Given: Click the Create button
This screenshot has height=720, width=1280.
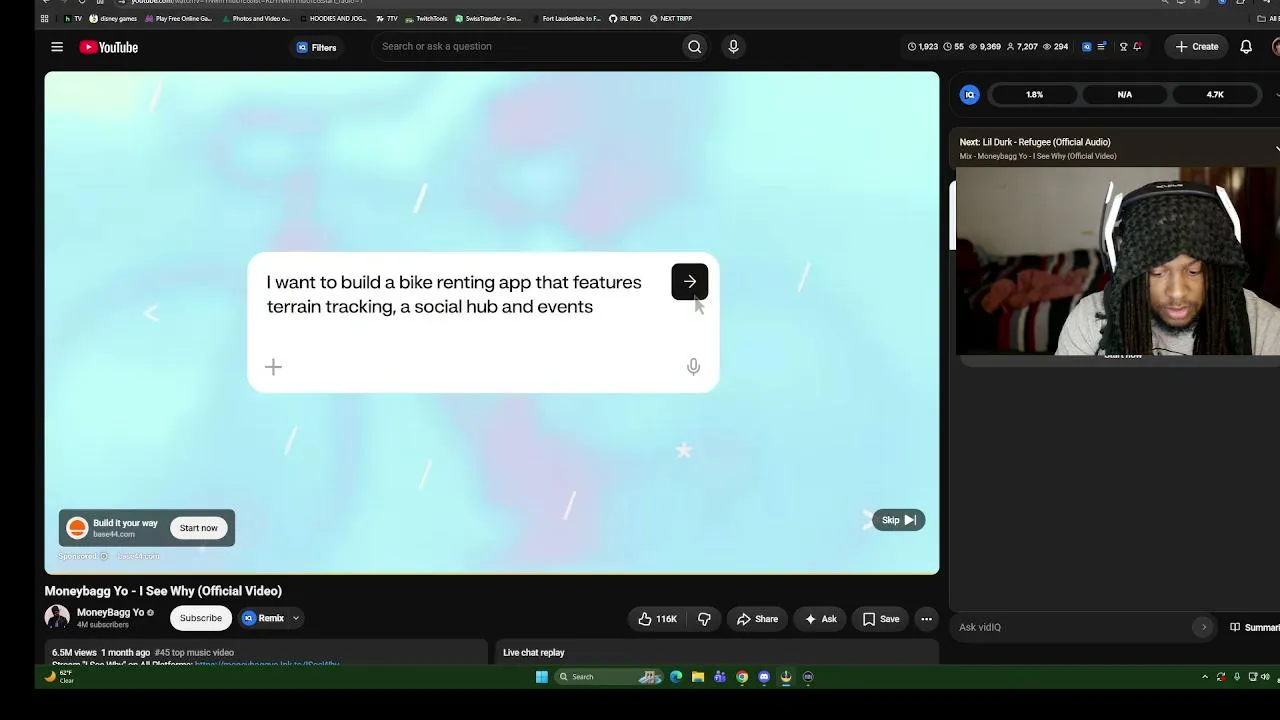Looking at the screenshot, I should [1196, 47].
